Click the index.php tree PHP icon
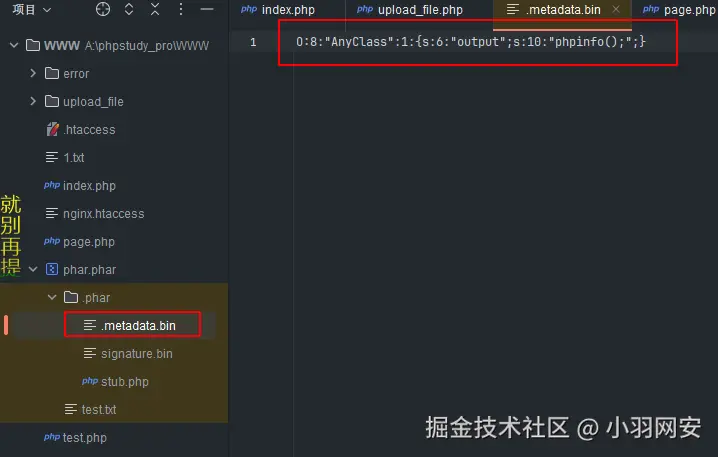718x457 pixels. 52,185
